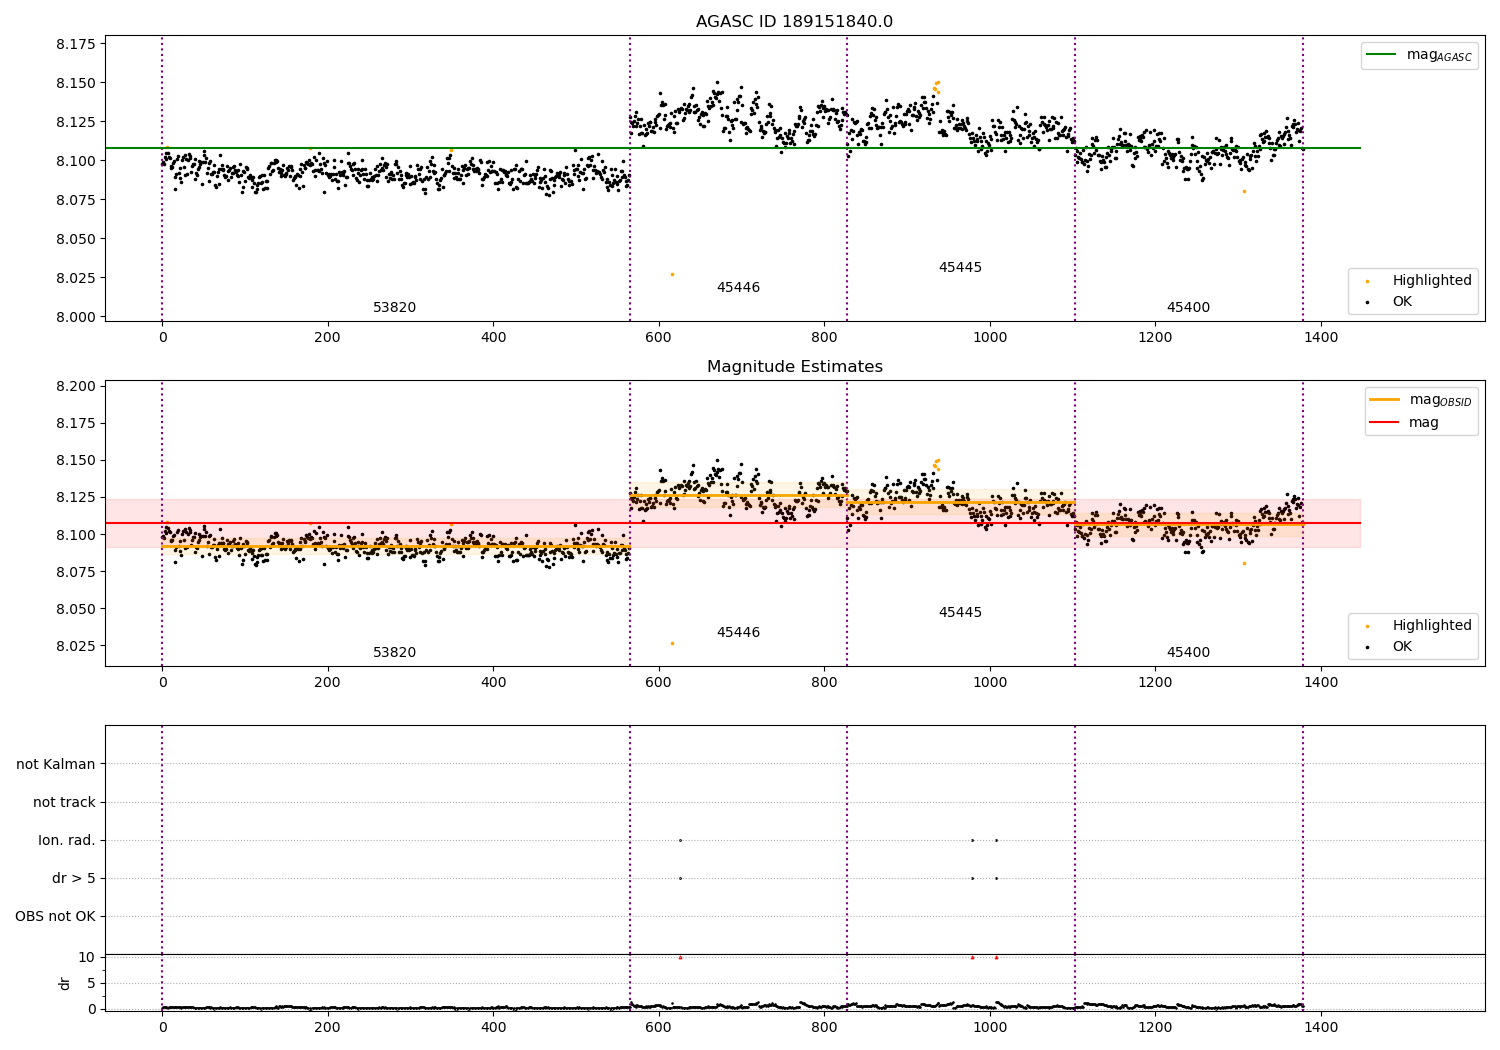Click obsid label 53820 in Magnitude Estimates plot
This screenshot has height=1050, width=1500.
(x=394, y=653)
